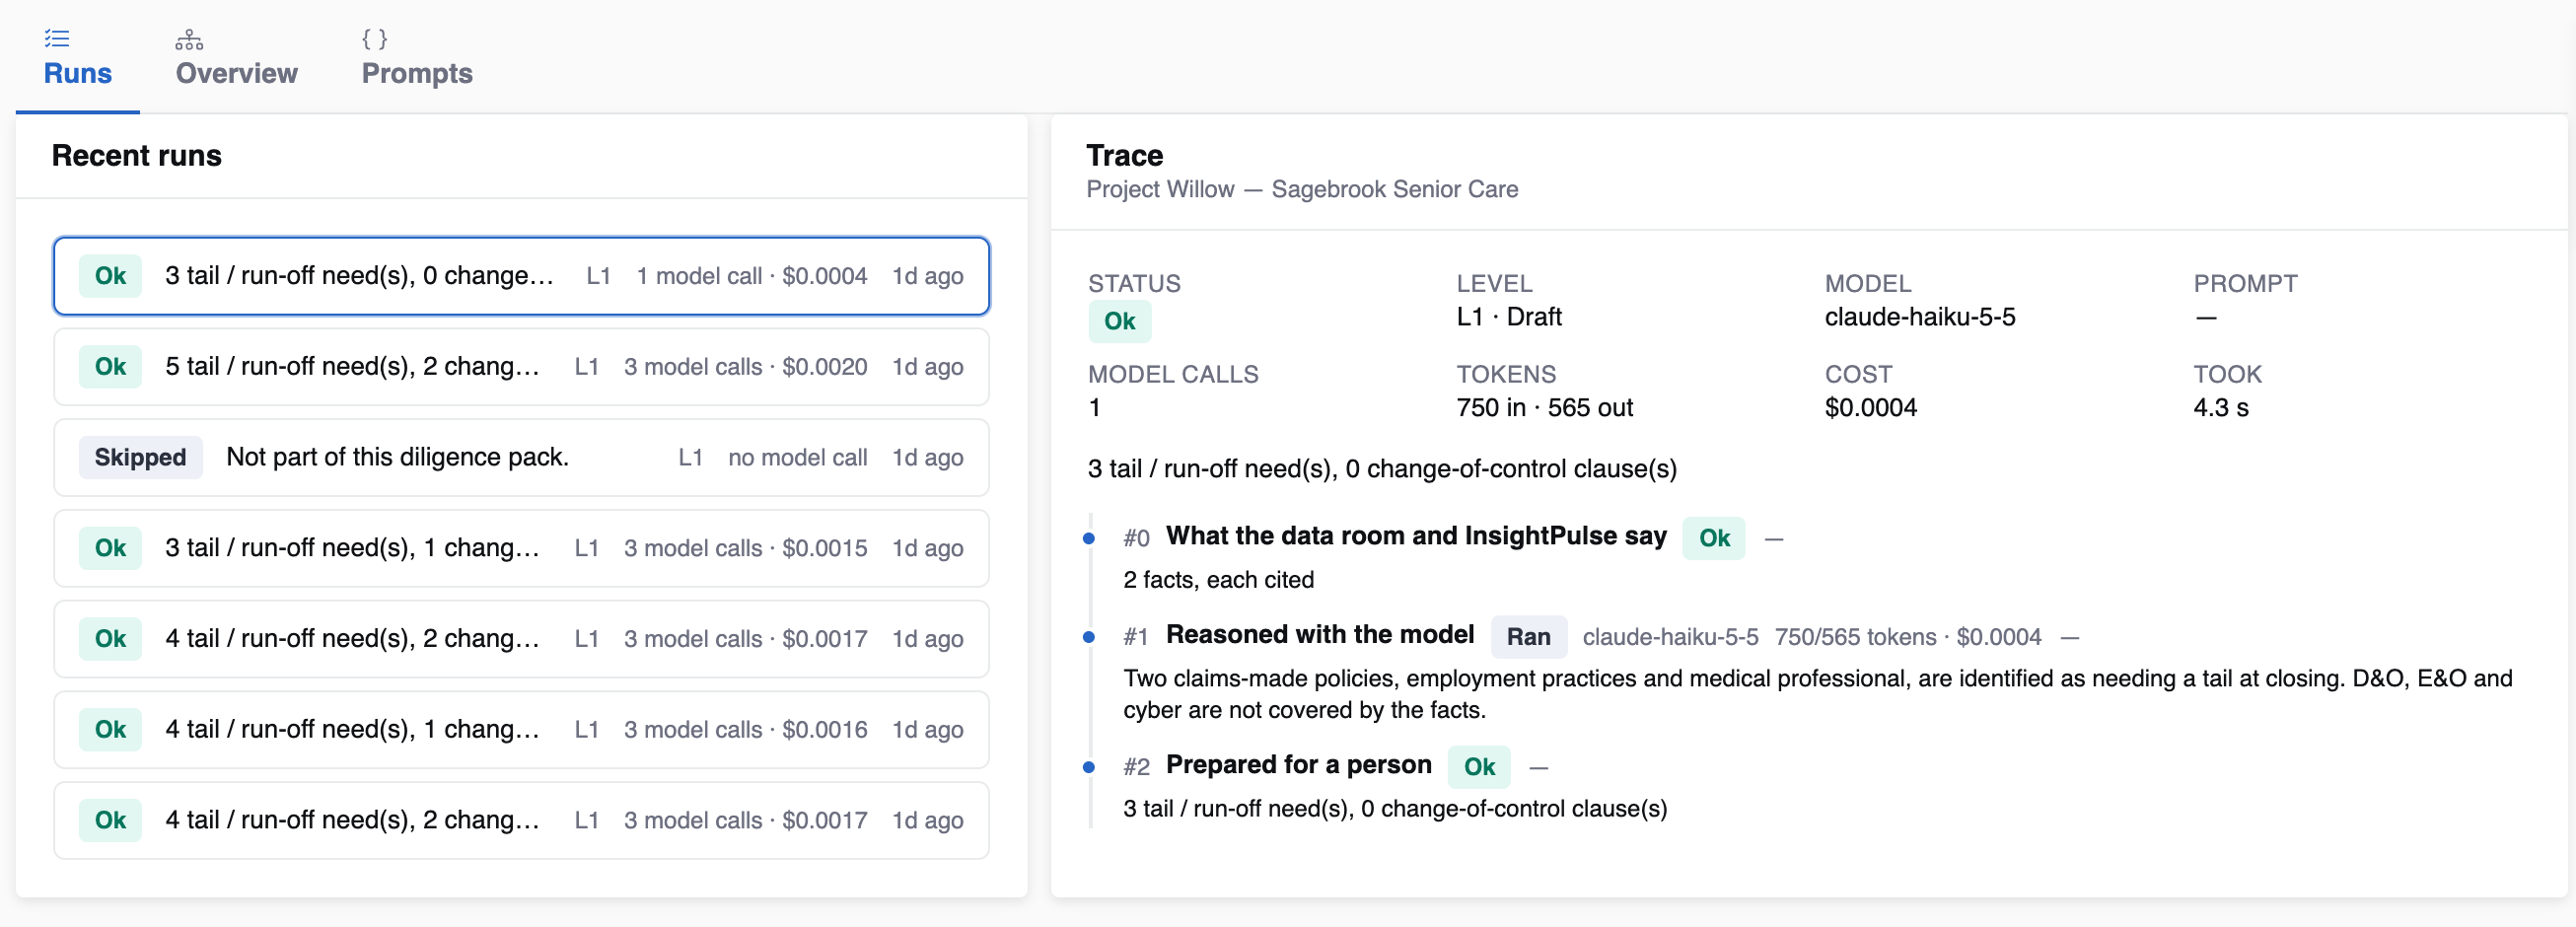Open the Runs tab
This screenshot has width=2576, height=927.
tap(78, 57)
